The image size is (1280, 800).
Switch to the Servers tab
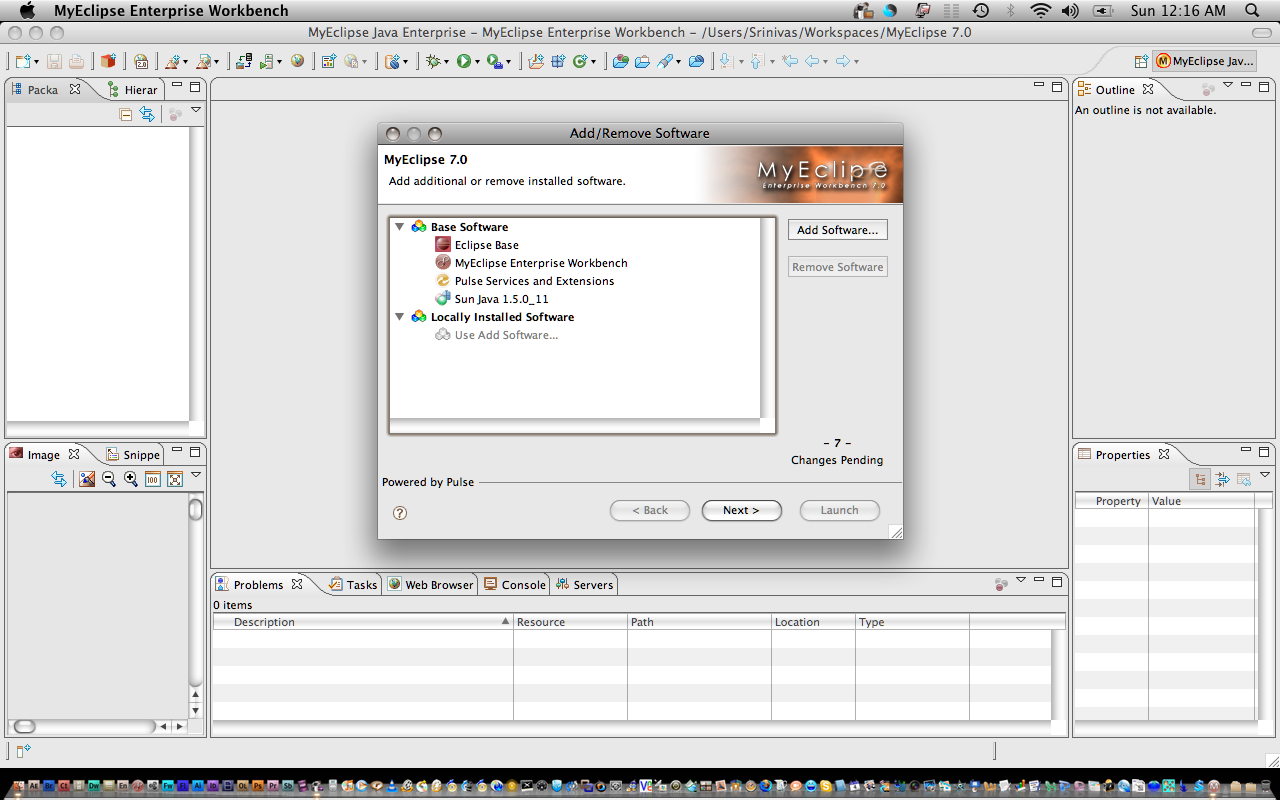pos(585,585)
